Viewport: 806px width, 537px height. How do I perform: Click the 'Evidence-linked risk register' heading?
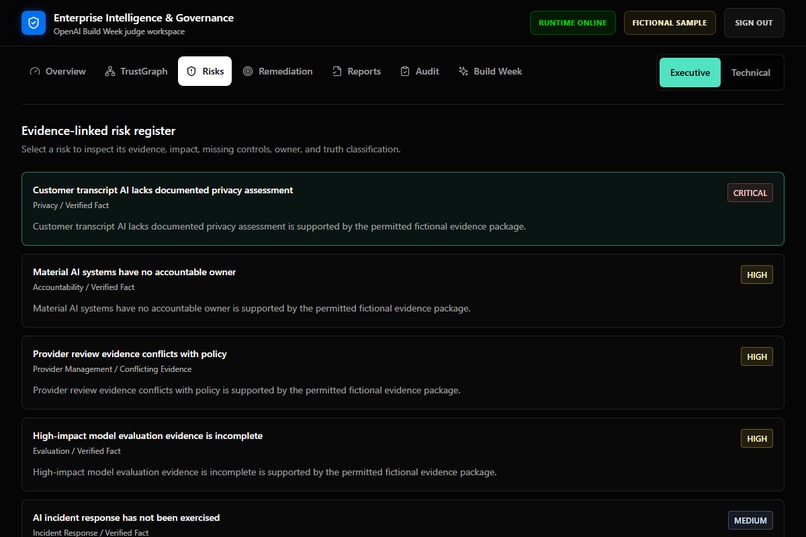[x=98, y=131]
